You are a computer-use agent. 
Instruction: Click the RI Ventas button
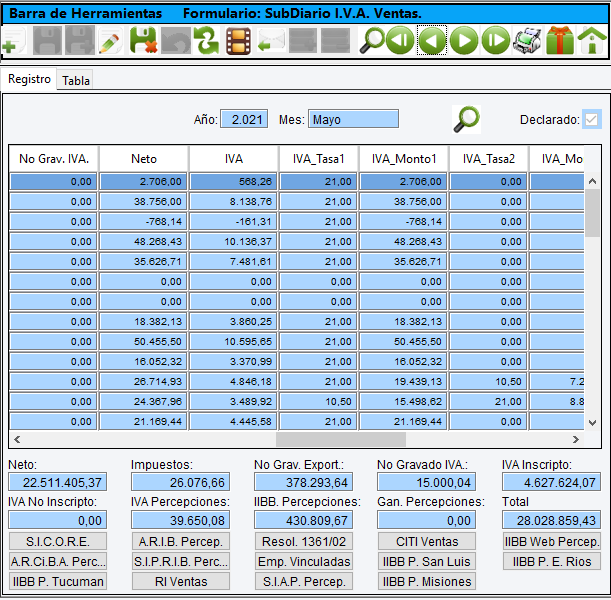pos(181,581)
